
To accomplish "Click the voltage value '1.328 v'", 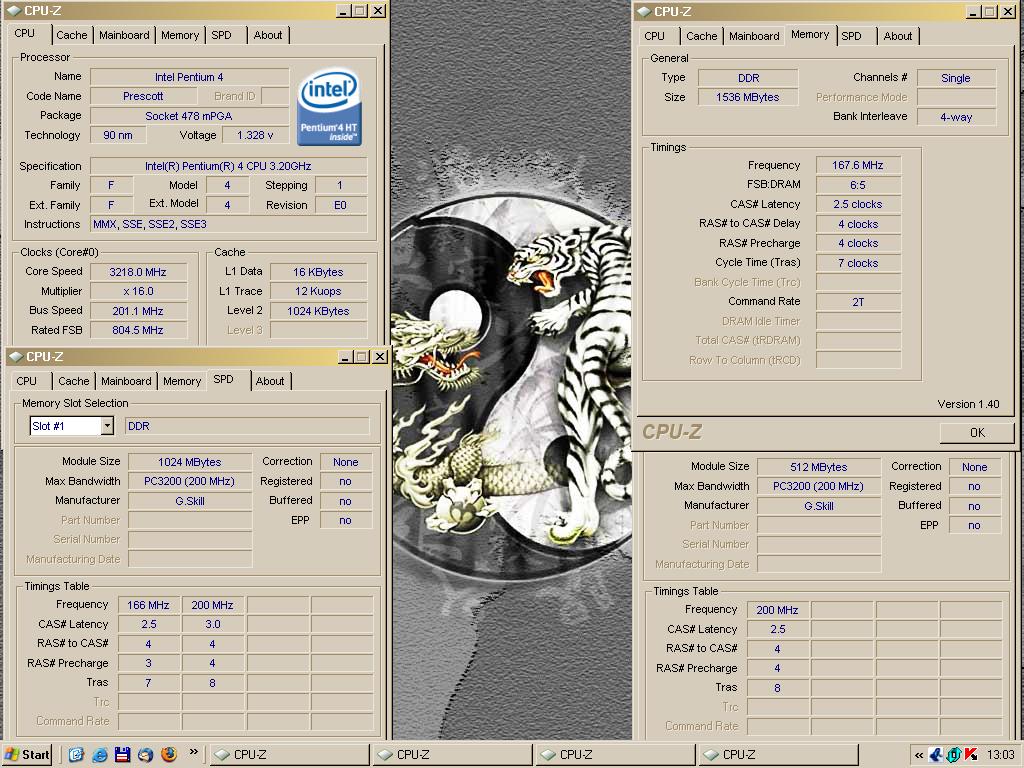I will (x=255, y=135).
